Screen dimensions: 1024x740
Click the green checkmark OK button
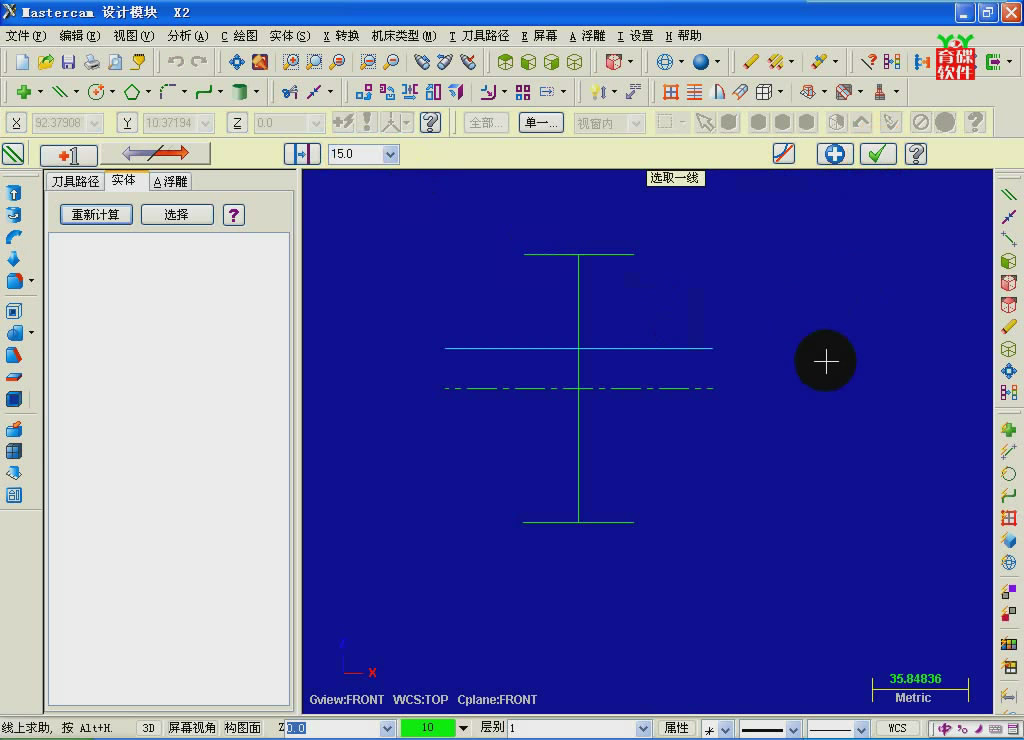point(877,154)
